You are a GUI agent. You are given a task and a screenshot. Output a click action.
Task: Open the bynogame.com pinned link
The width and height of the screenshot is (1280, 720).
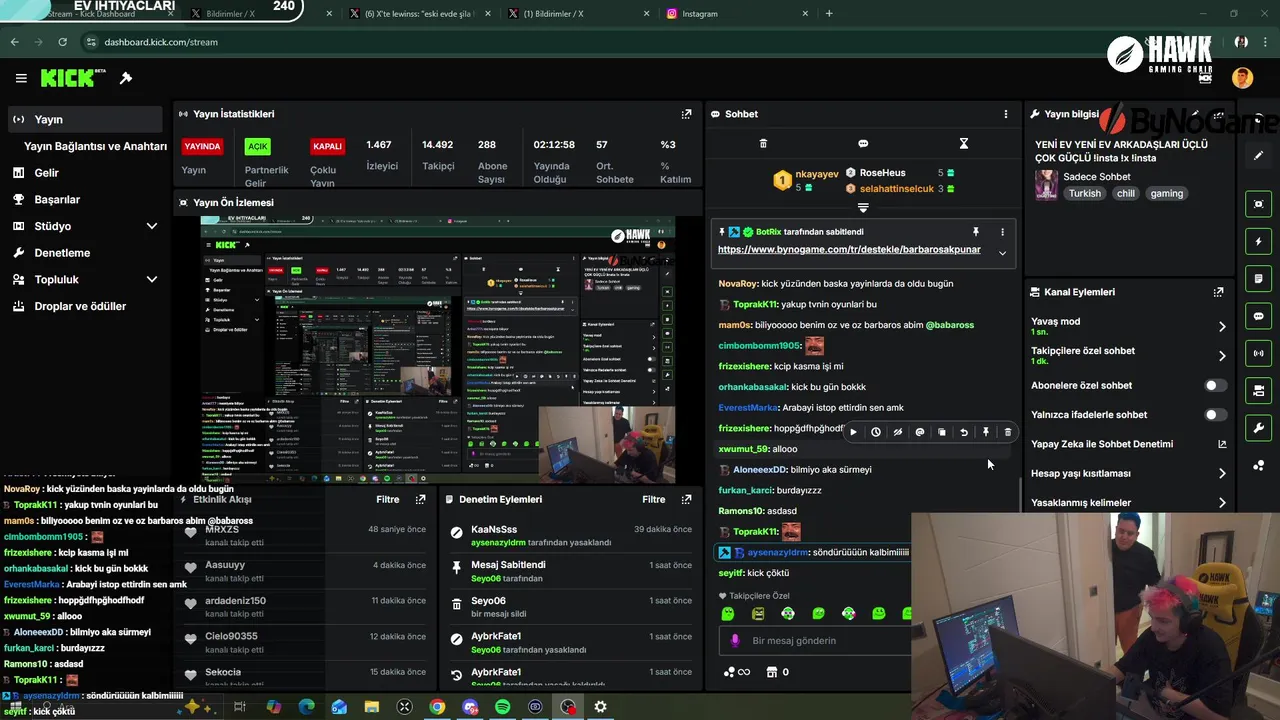[849, 249]
